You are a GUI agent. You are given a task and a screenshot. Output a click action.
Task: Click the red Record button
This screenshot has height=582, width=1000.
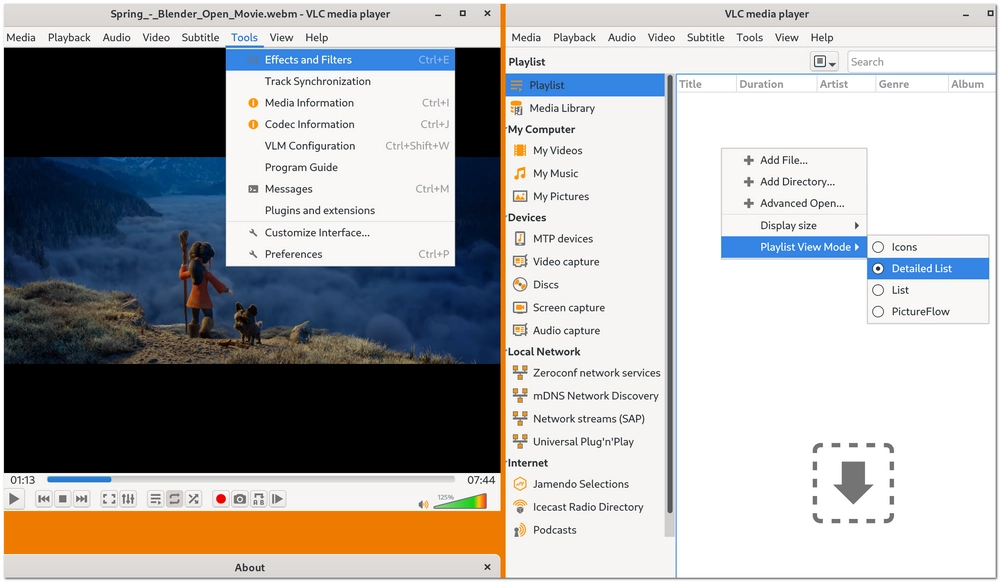[221, 499]
